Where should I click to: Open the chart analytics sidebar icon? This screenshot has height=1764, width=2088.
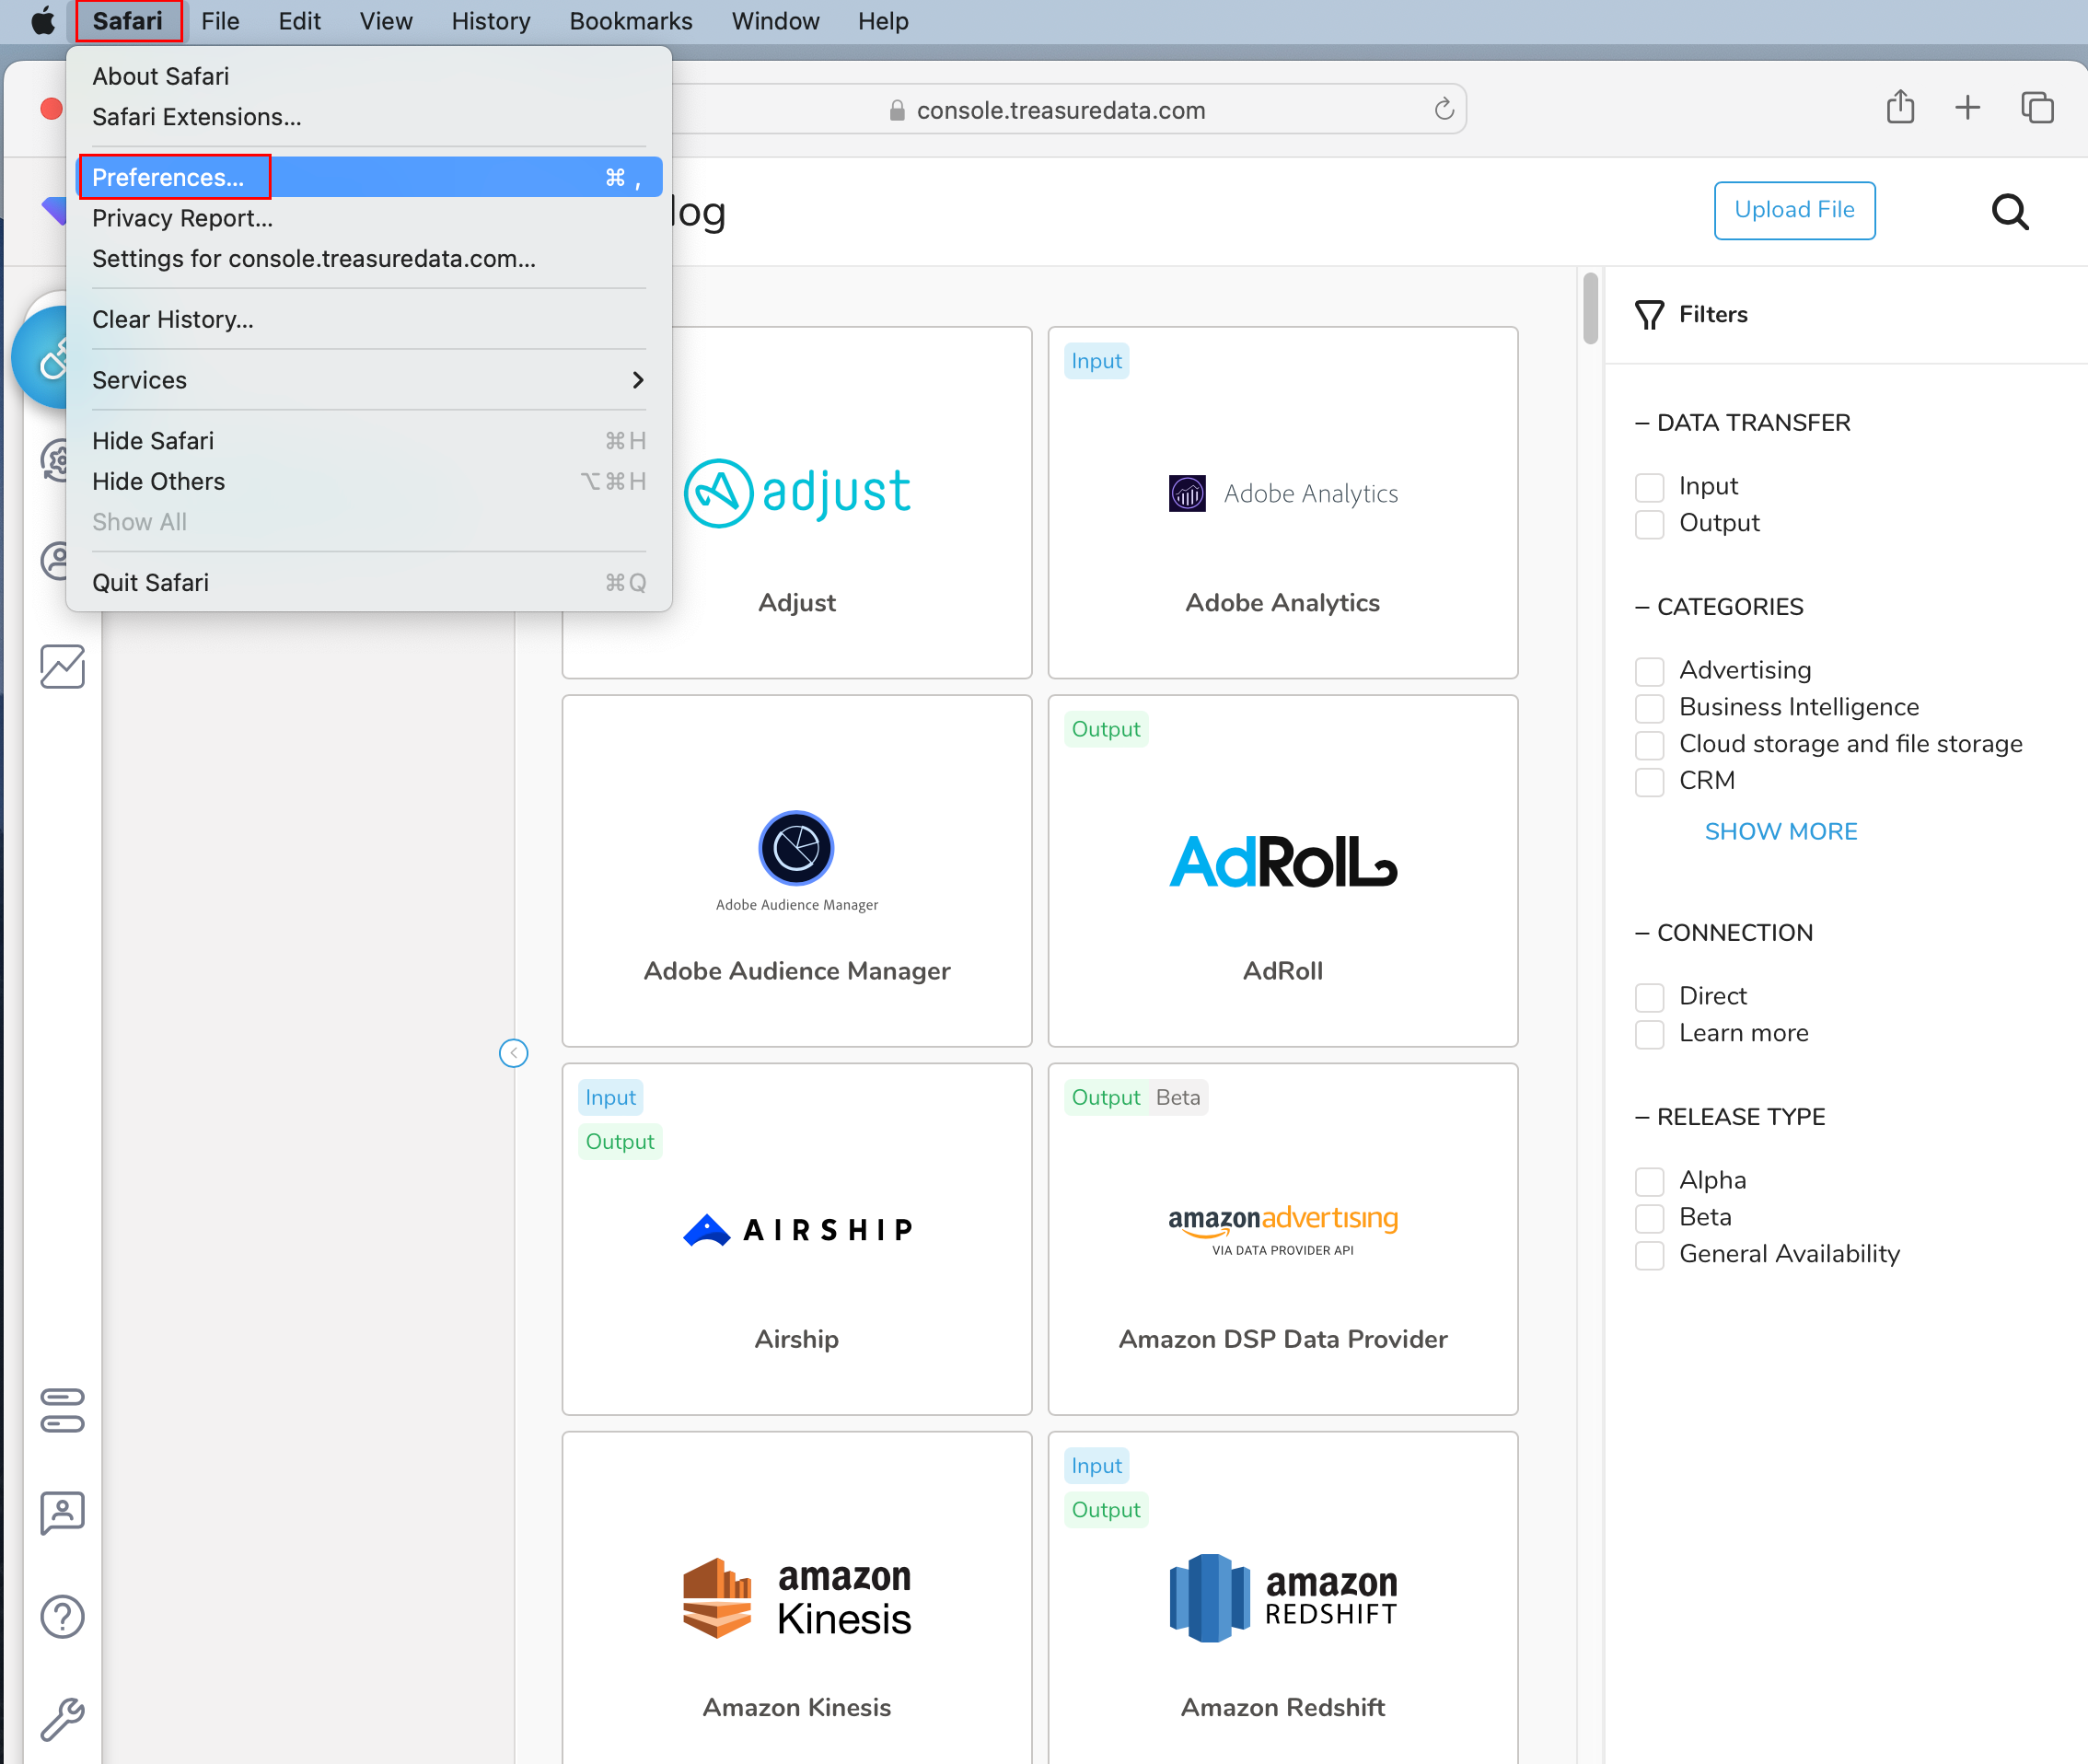(62, 667)
